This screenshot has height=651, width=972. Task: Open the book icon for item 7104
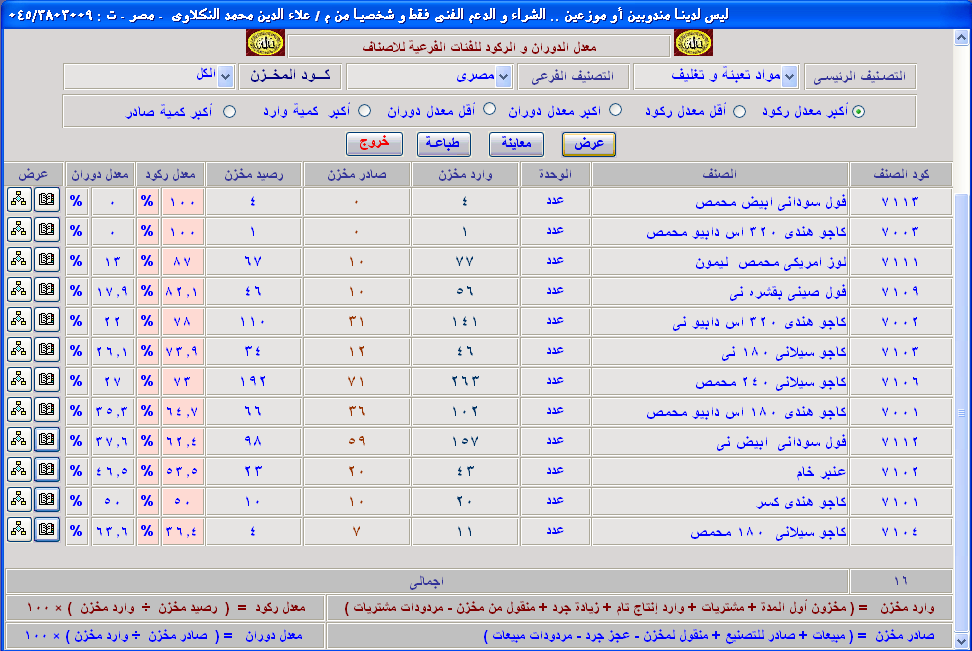(47, 530)
